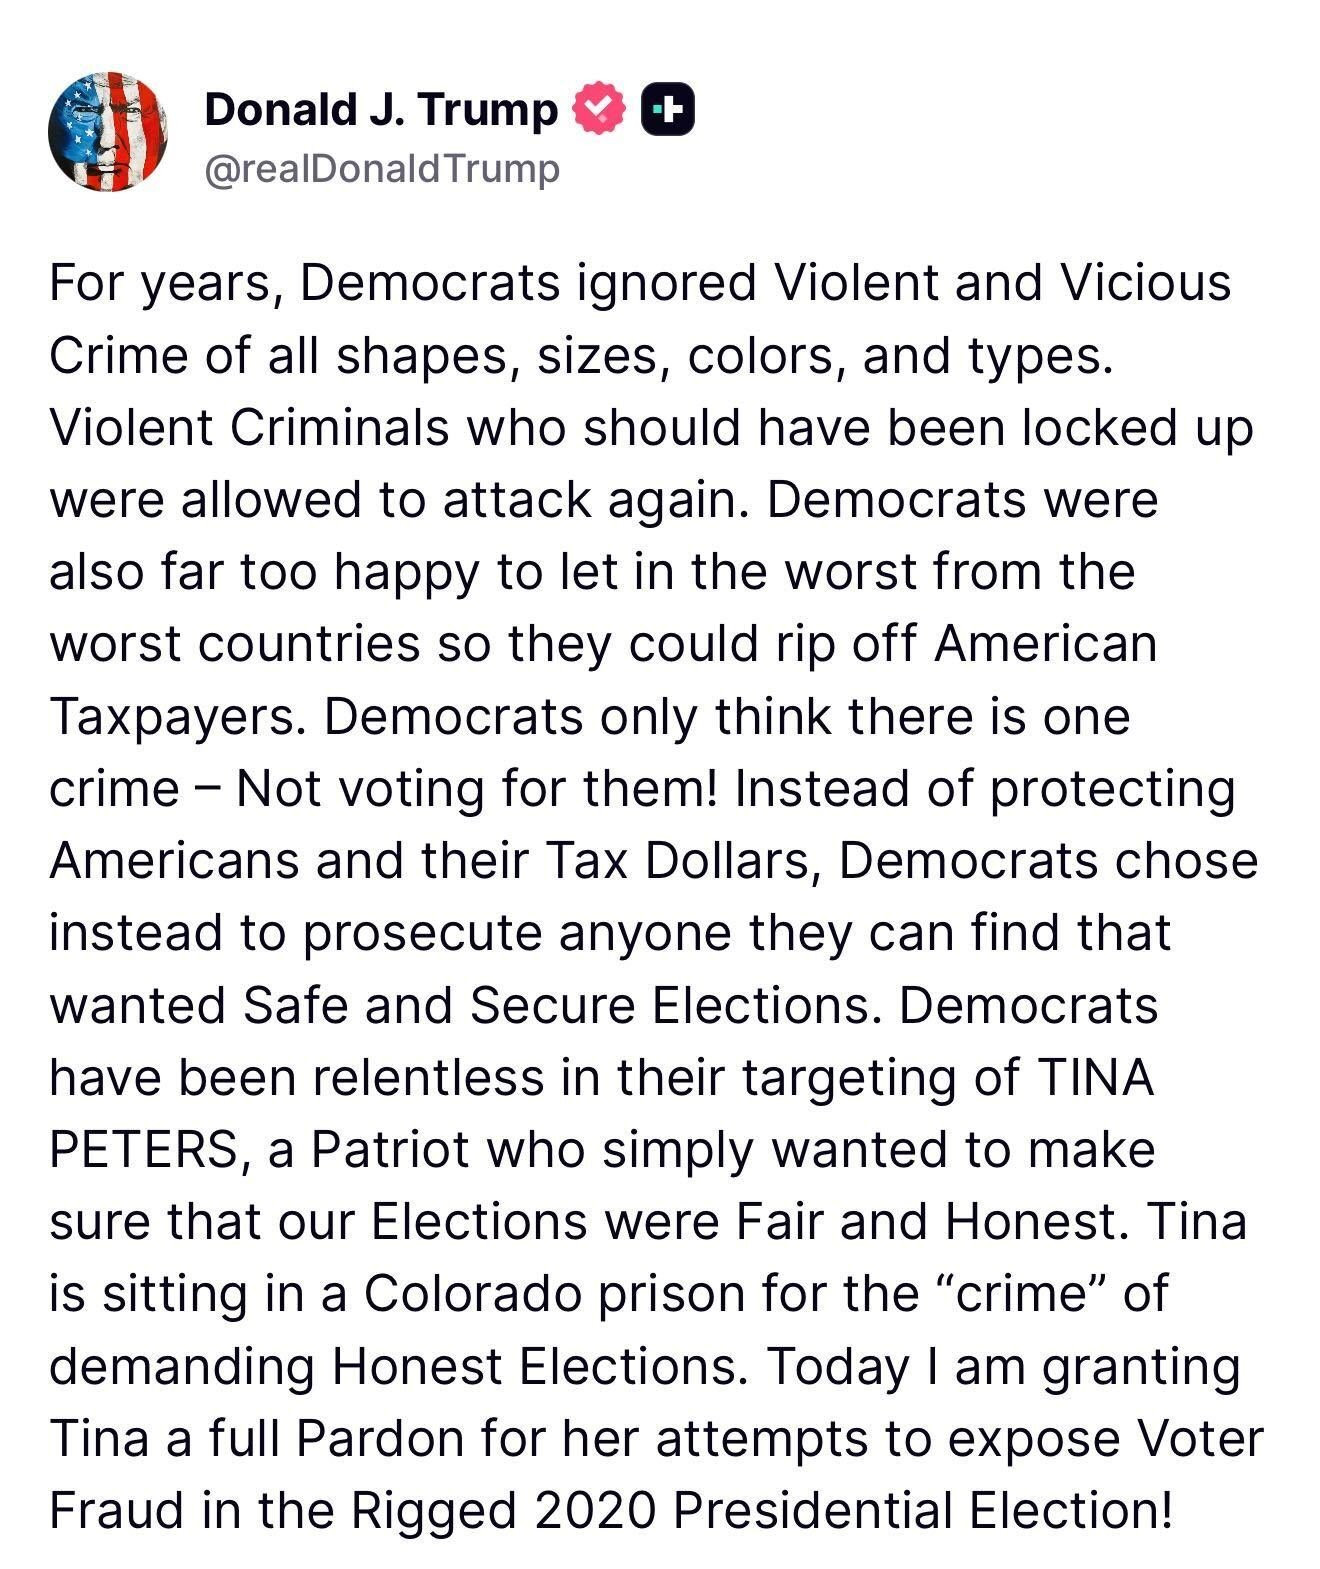
Task: Click the word Colorado in the post
Action: click(x=472, y=1293)
